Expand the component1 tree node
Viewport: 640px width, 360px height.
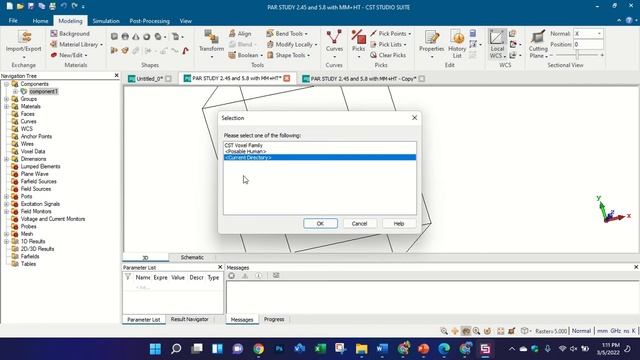(x=15, y=91)
